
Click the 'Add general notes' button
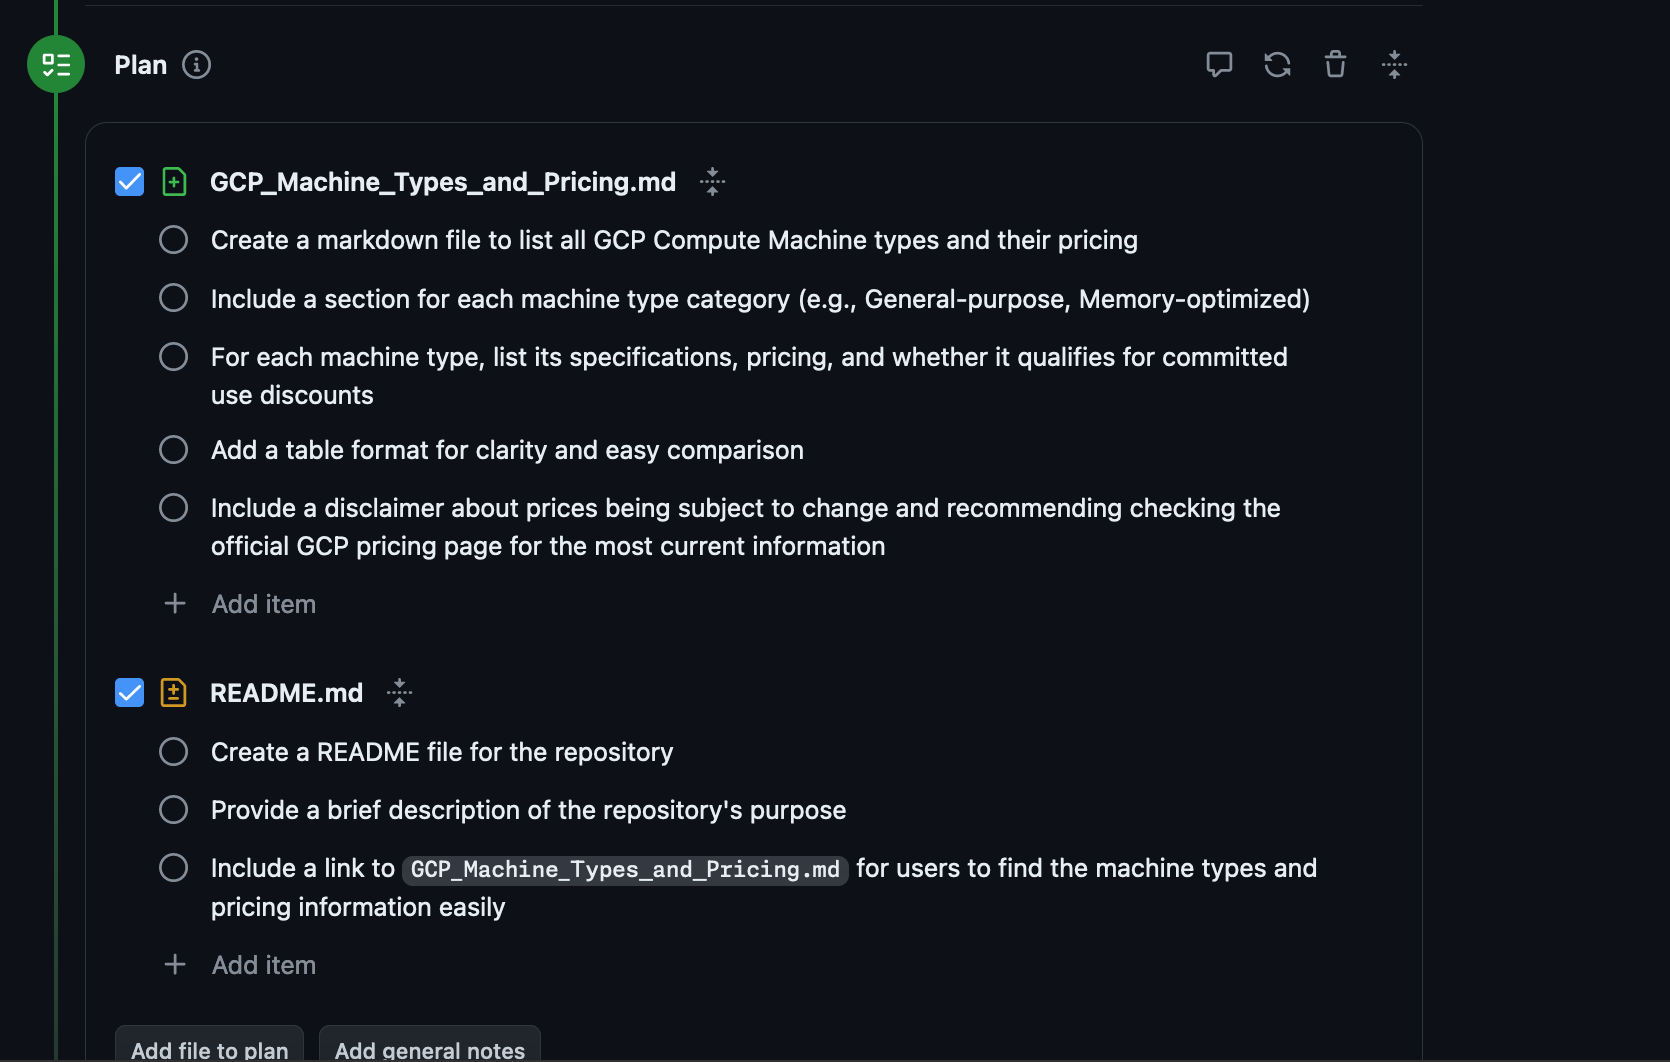point(429,1048)
